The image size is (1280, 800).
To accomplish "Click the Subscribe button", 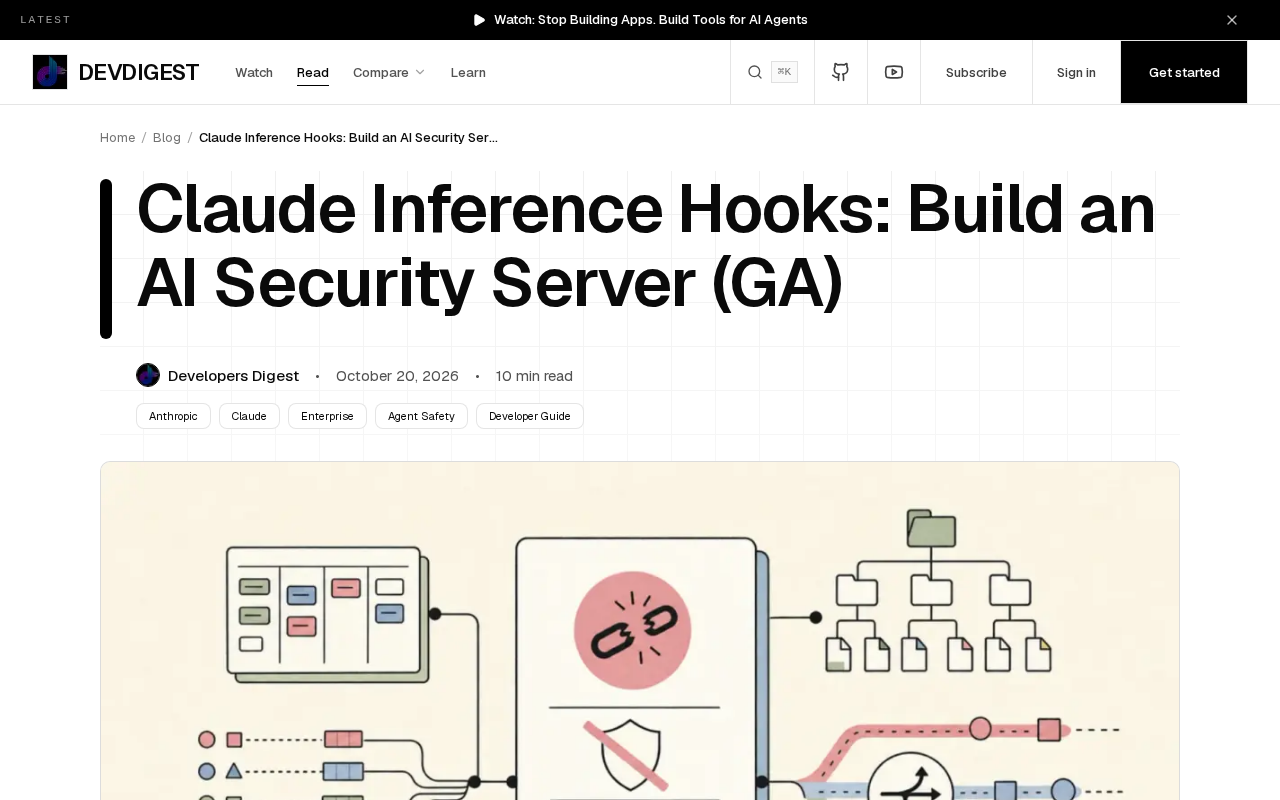I will tap(976, 72).
